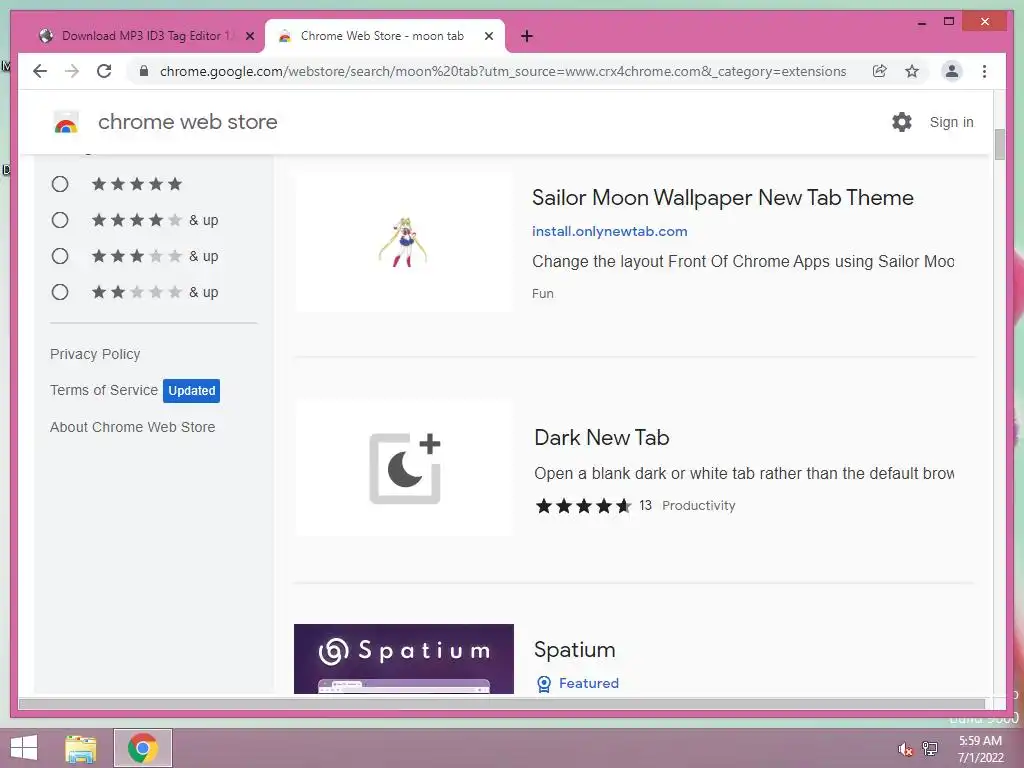Screen dimensions: 1024x768
Task: Open a new tab with the plus button
Action: tap(527, 36)
